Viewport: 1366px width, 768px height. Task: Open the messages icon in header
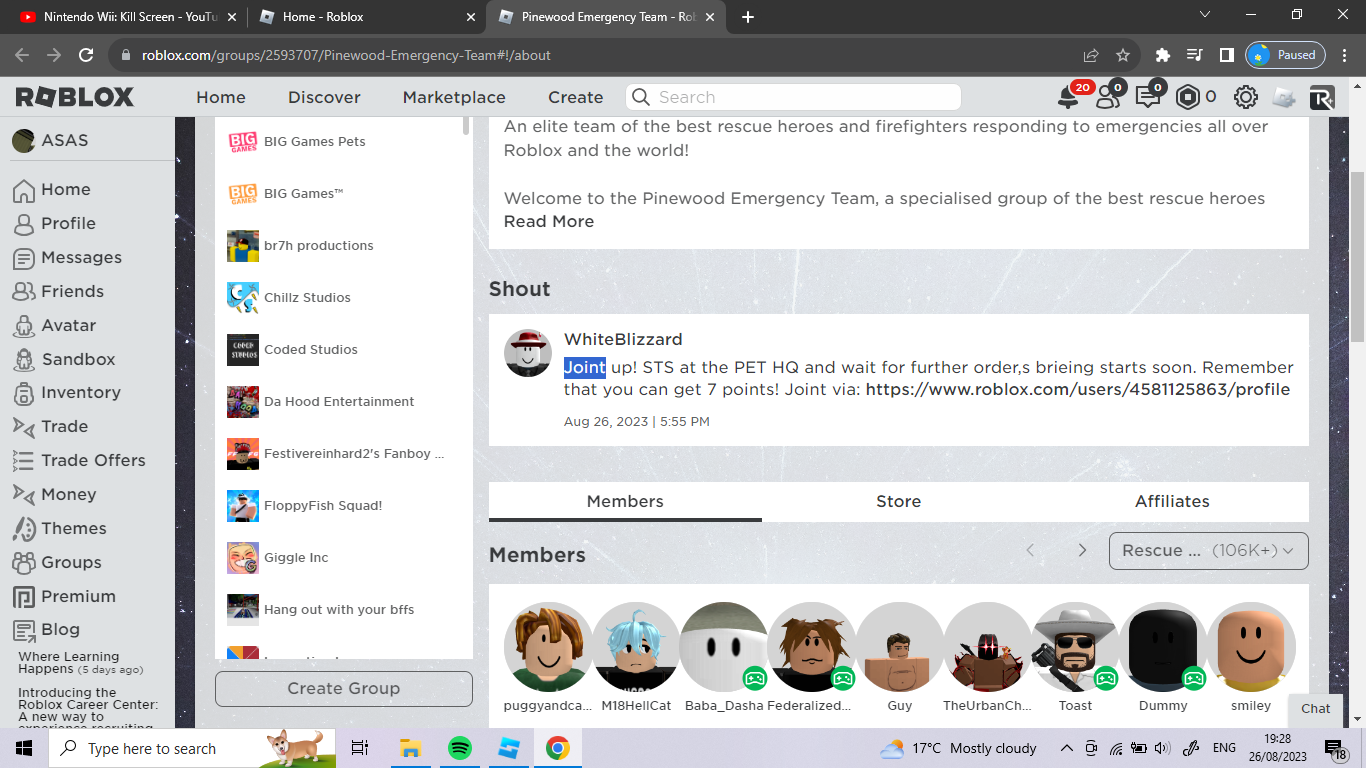tap(1147, 97)
